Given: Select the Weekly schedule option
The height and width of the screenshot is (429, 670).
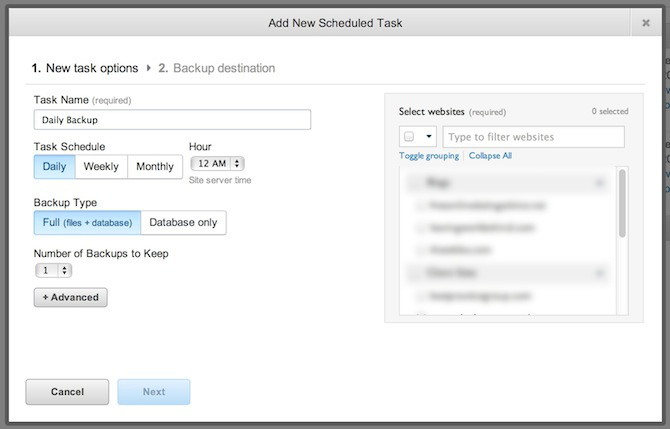Looking at the screenshot, I should click(x=102, y=167).
